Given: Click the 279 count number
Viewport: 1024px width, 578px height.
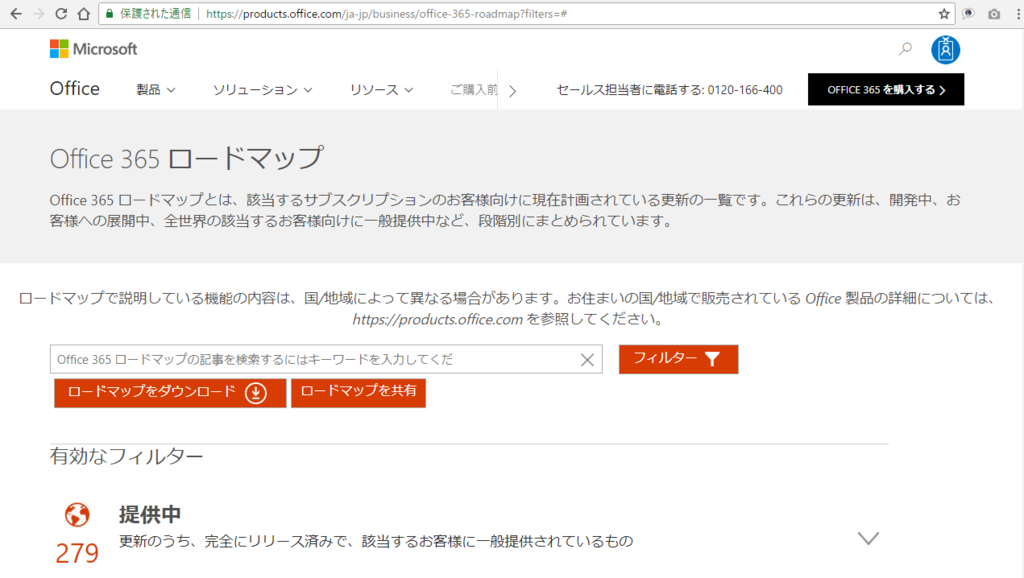Looking at the screenshot, I should [77, 553].
